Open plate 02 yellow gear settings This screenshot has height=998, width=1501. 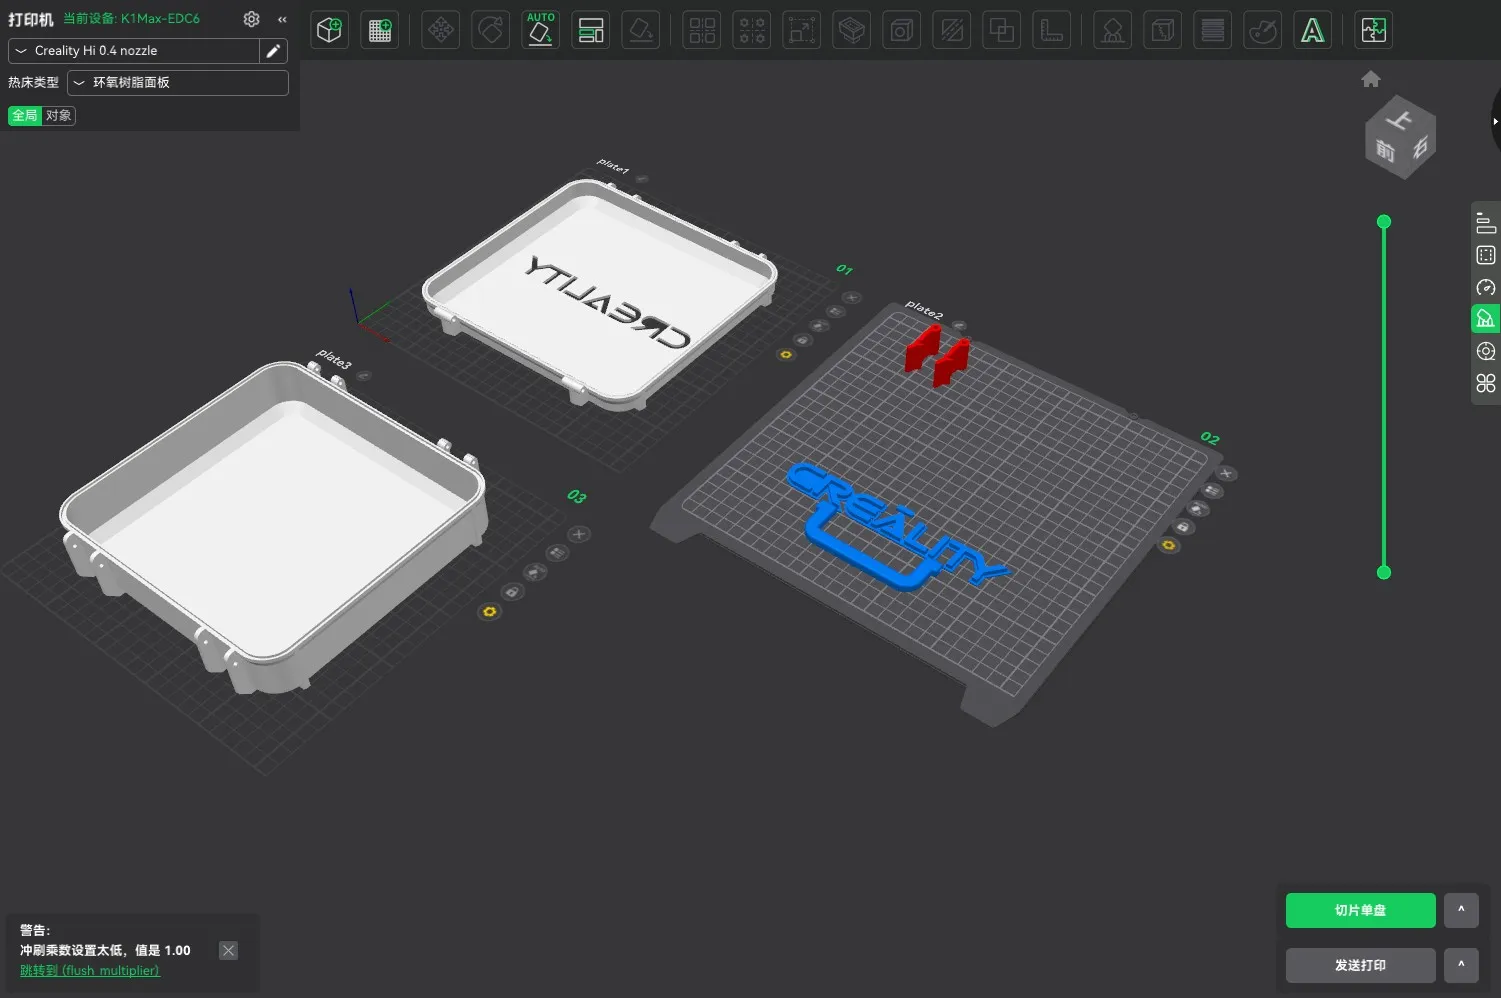(x=1168, y=545)
